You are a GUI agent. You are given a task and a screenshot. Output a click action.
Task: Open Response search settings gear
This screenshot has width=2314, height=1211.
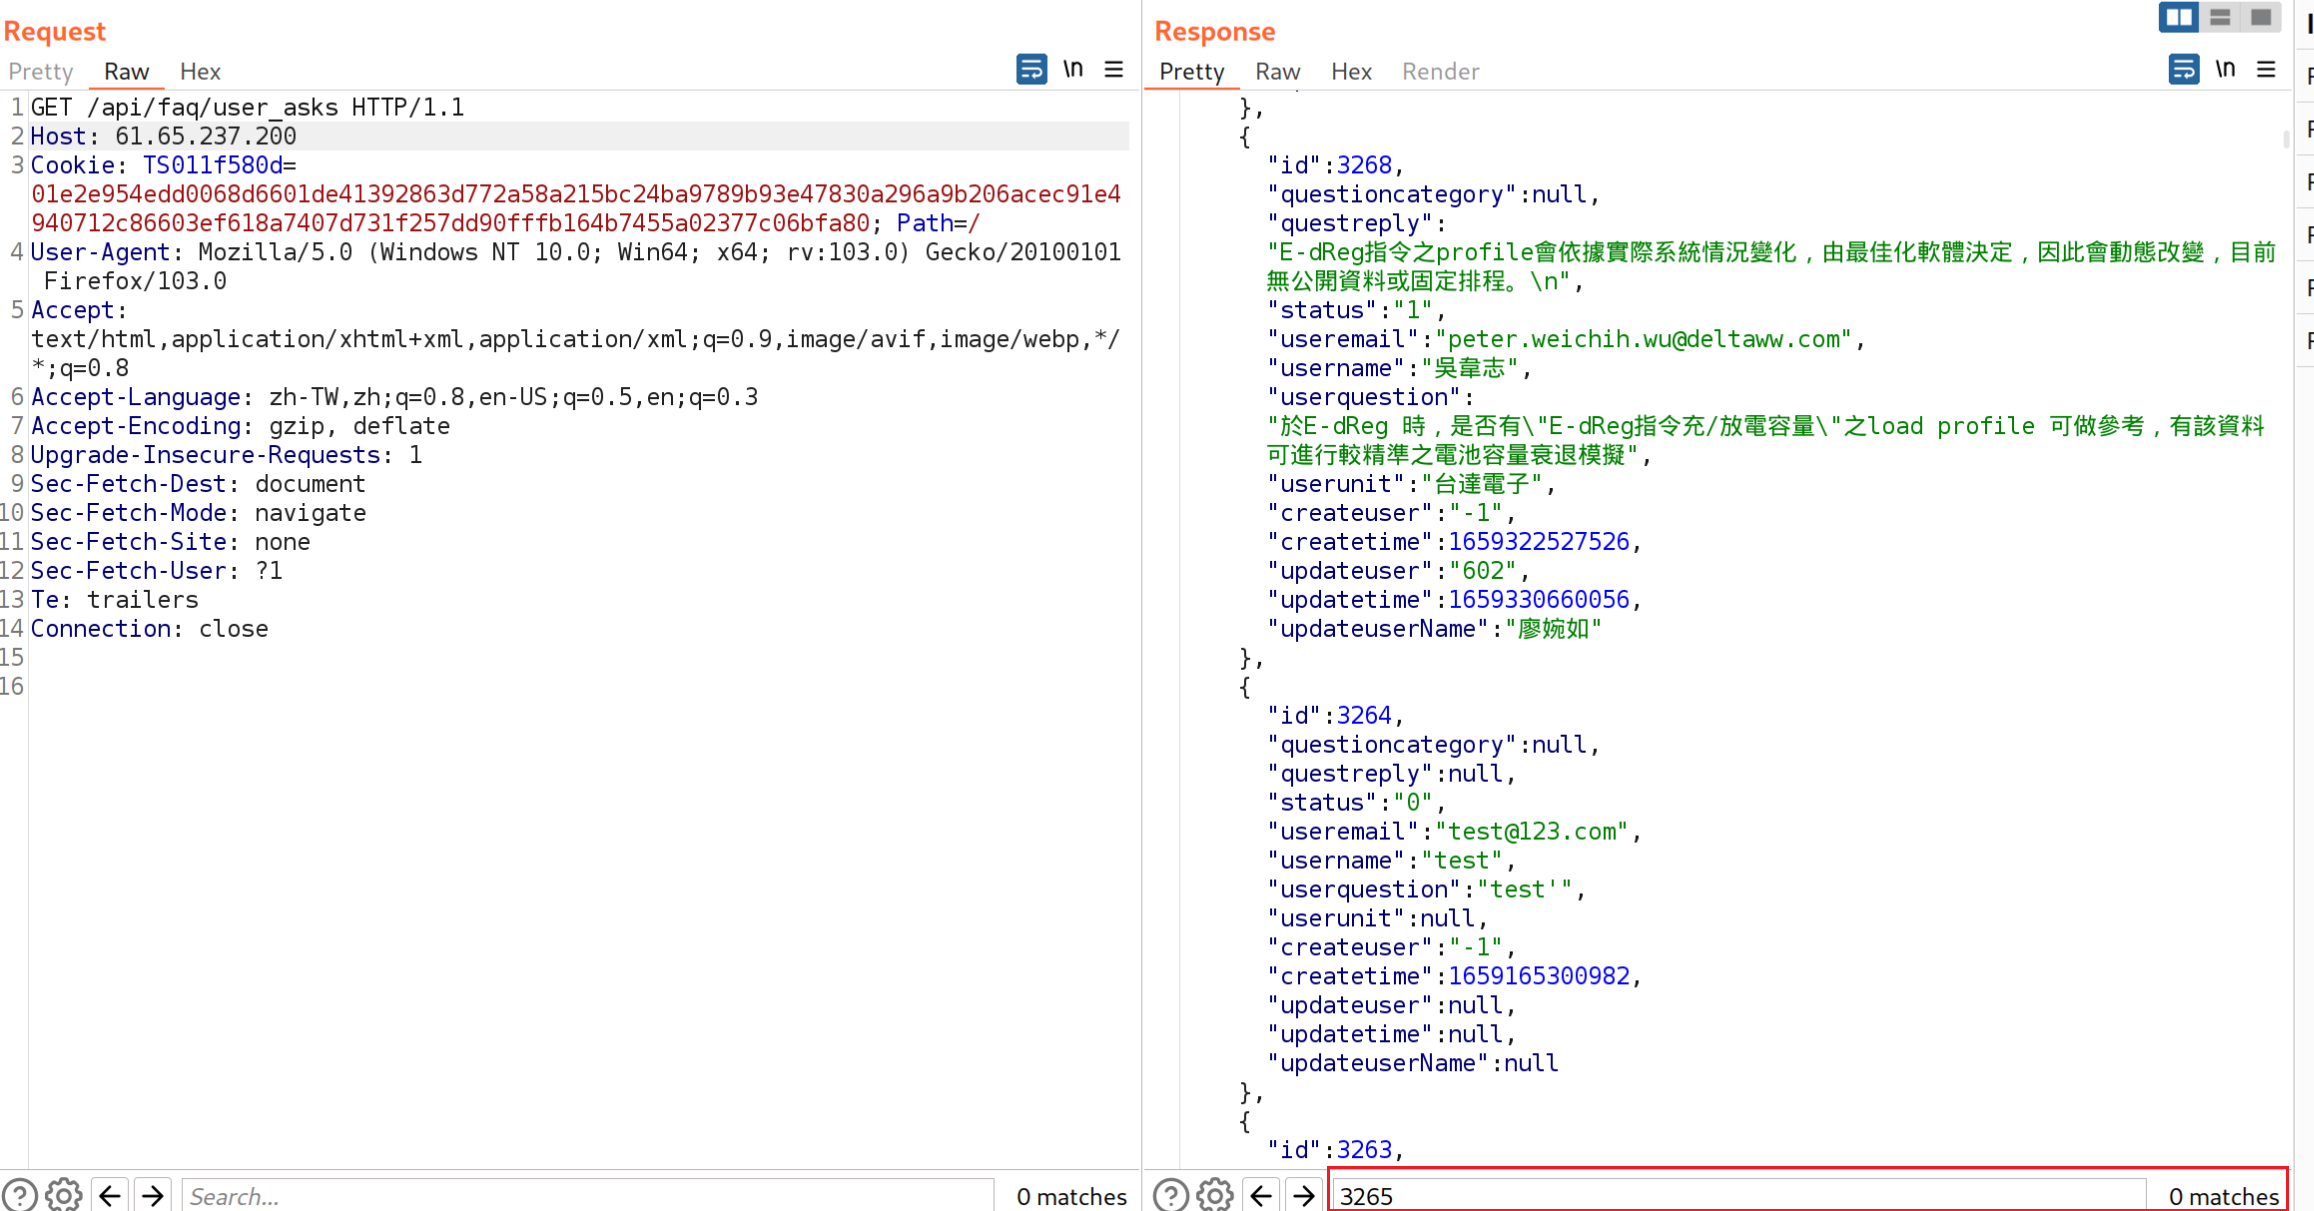coord(1215,1195)
